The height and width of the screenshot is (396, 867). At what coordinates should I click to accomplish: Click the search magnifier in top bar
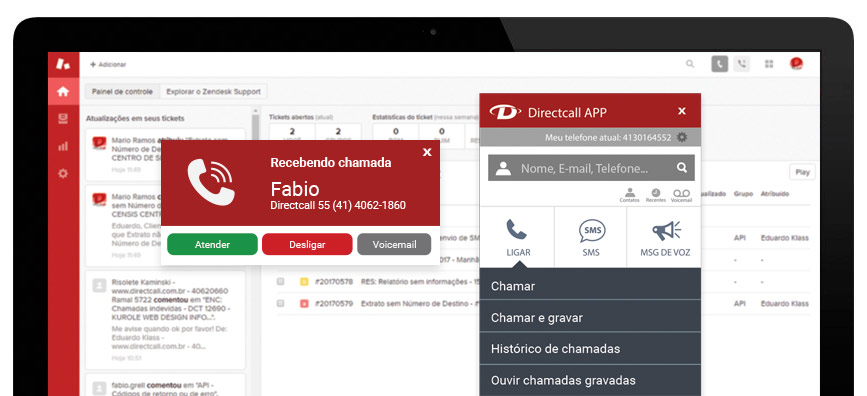click(690, 64)
